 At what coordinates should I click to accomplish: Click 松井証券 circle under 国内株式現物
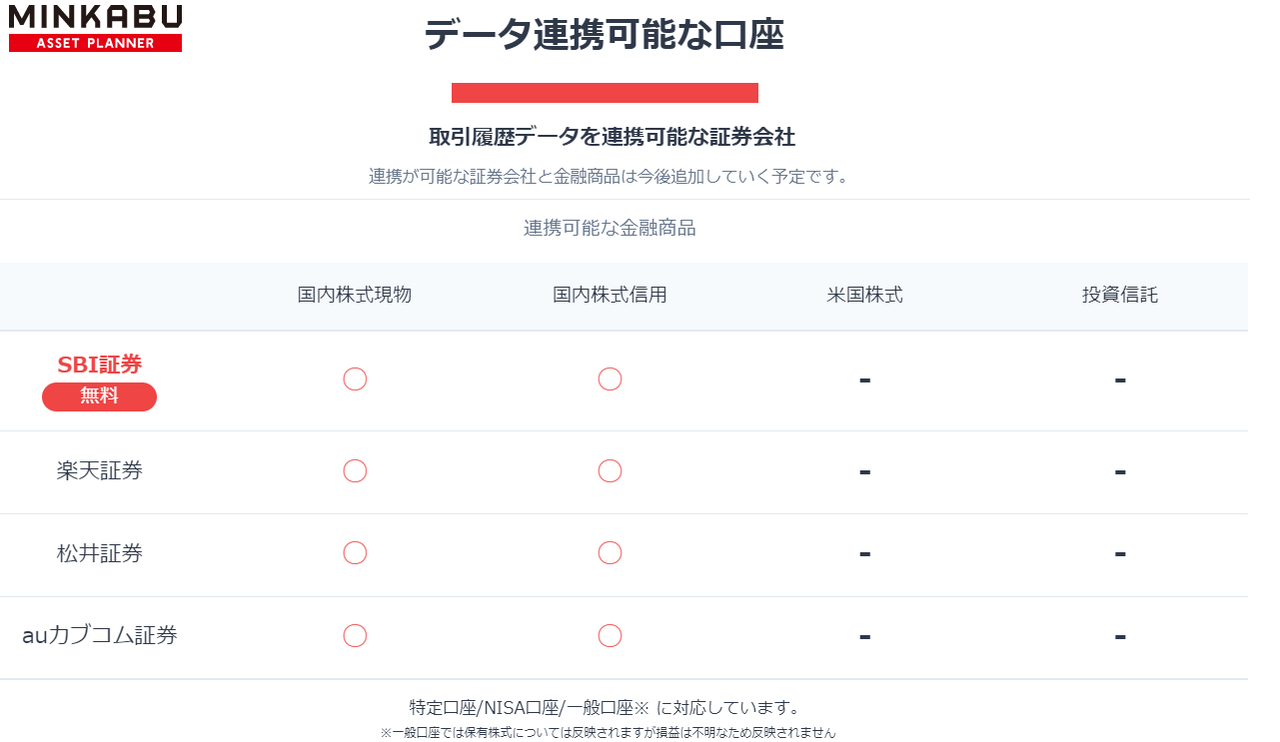pos(355,553)
